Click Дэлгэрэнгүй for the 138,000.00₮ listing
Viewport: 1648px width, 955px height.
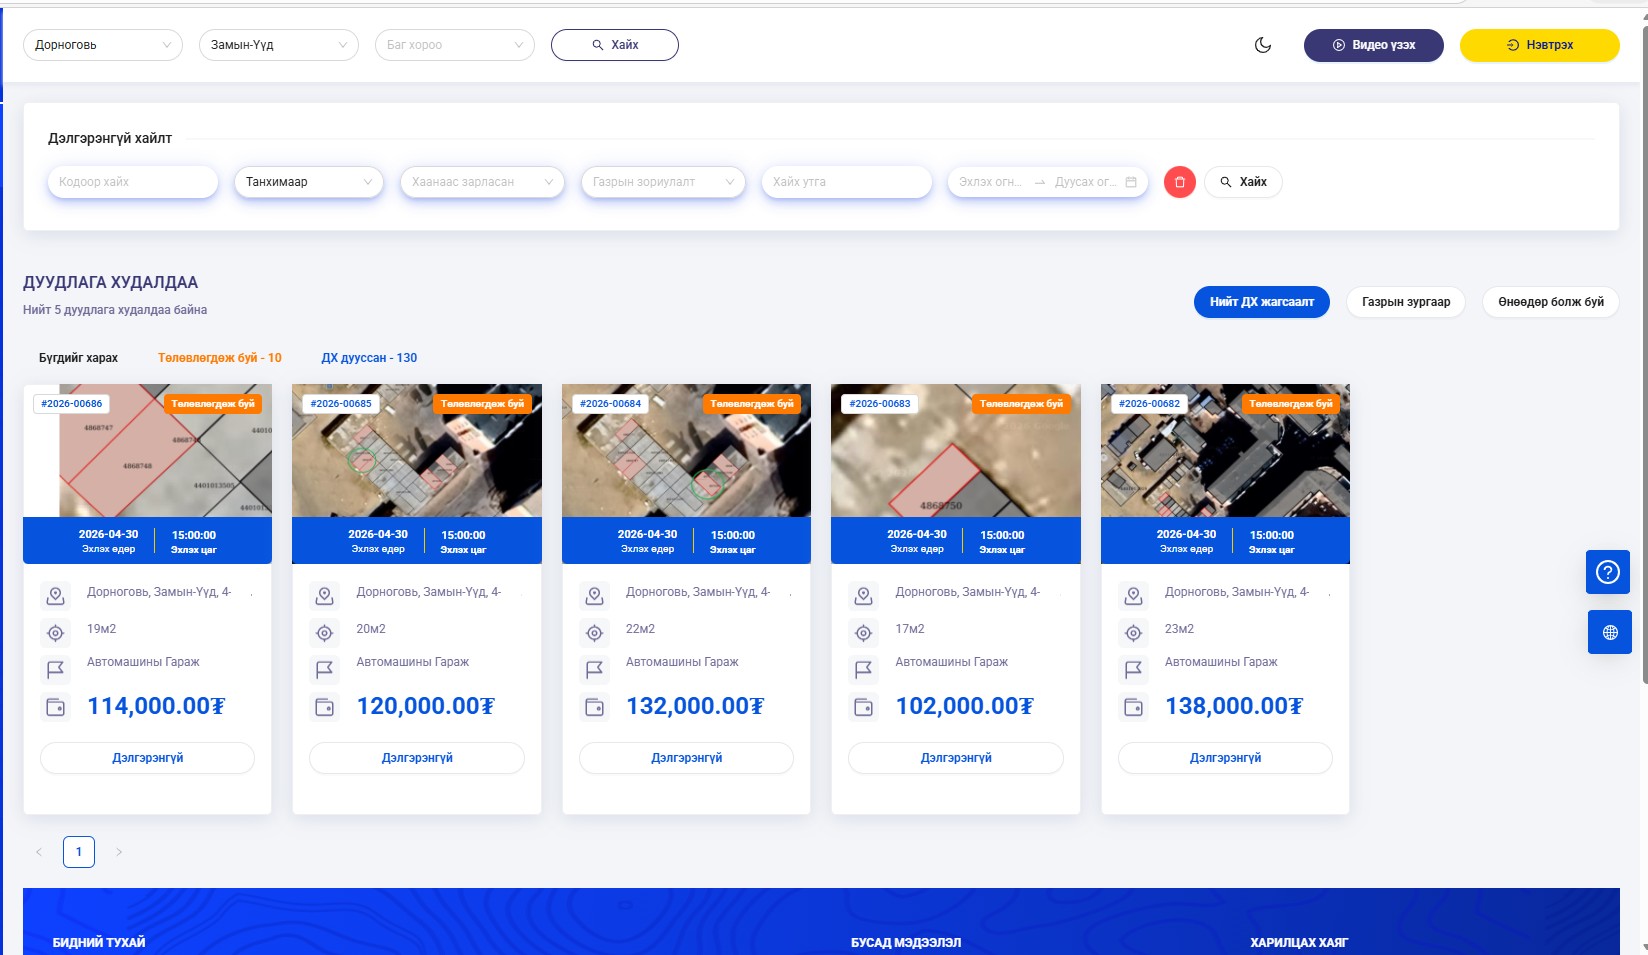click(1225, 758)
